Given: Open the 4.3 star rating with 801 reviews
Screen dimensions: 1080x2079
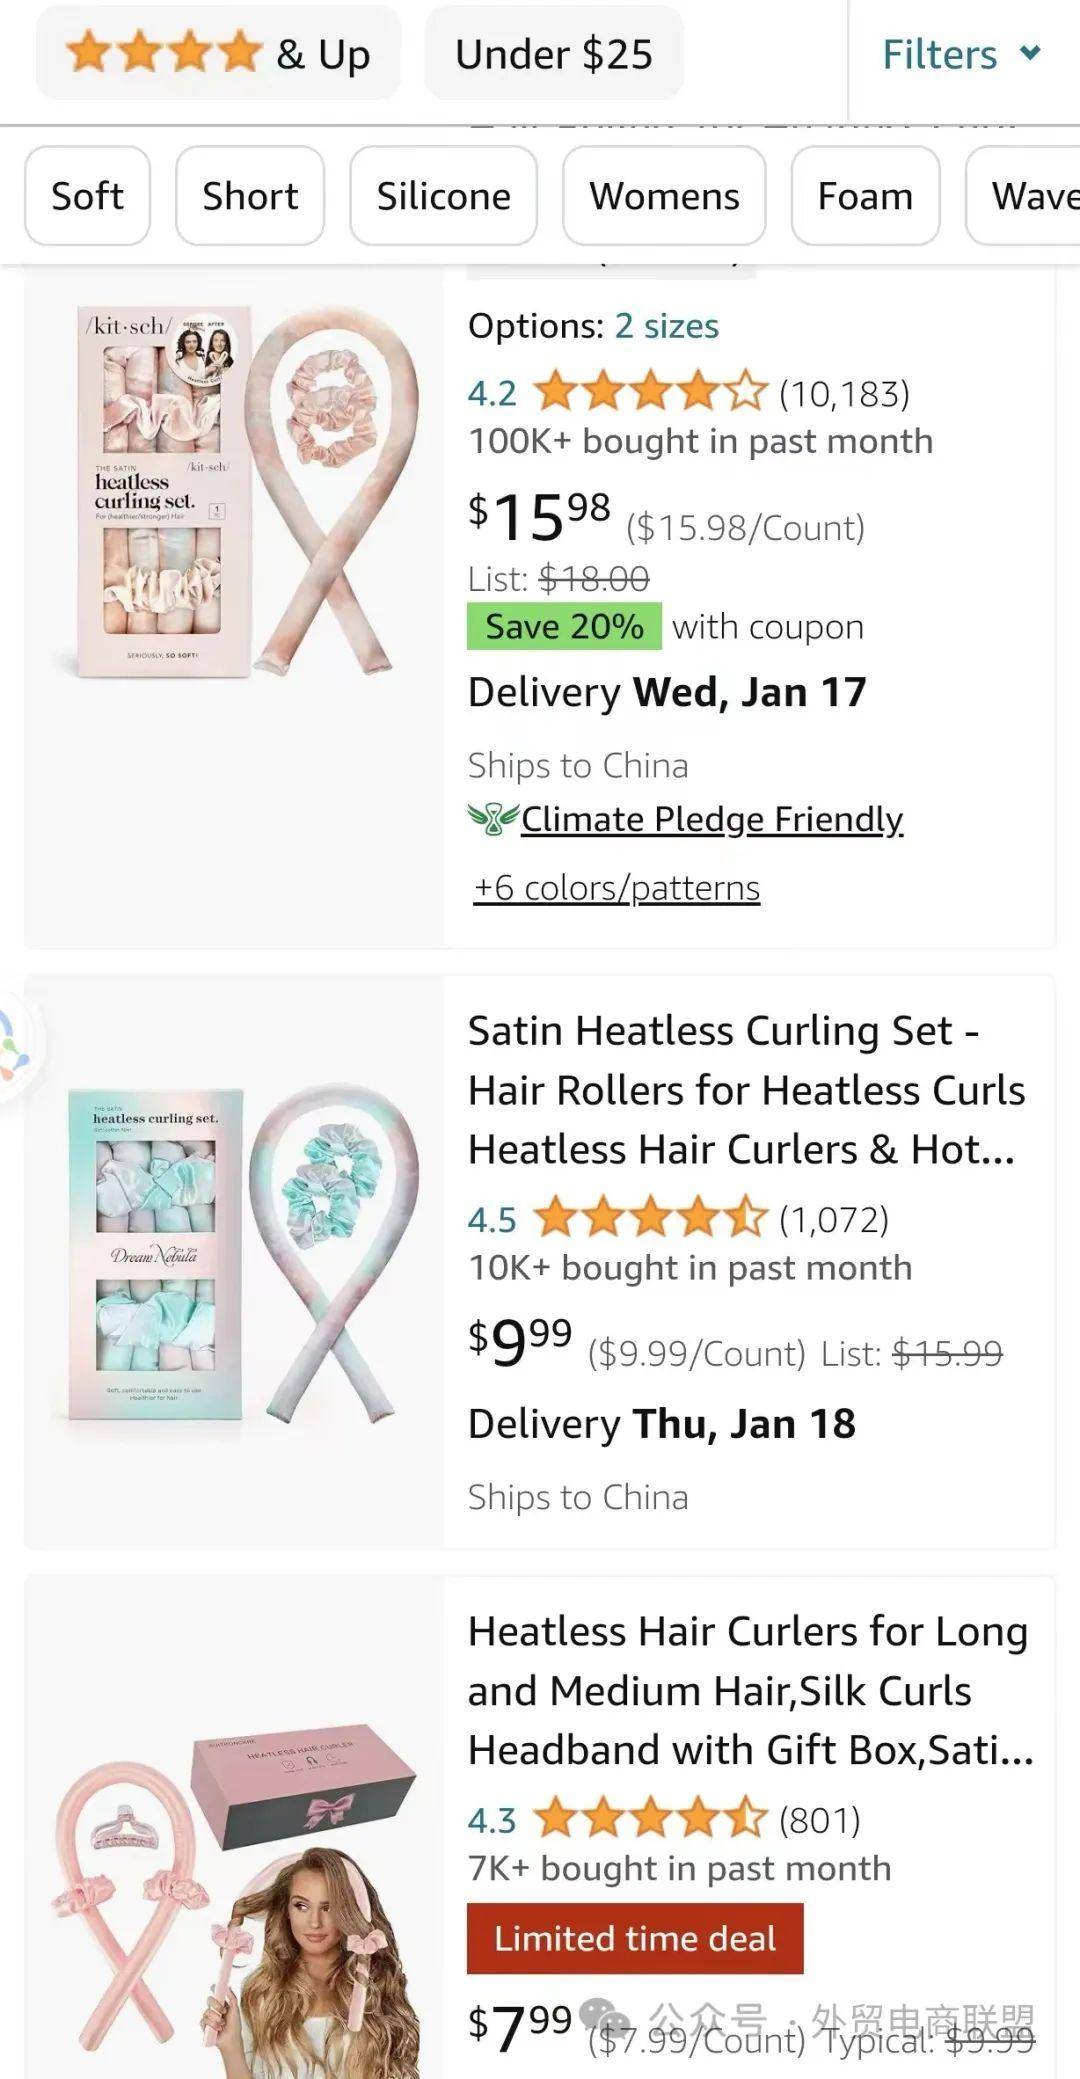Looking at the screenshot, I should [x=616, y=1819].
